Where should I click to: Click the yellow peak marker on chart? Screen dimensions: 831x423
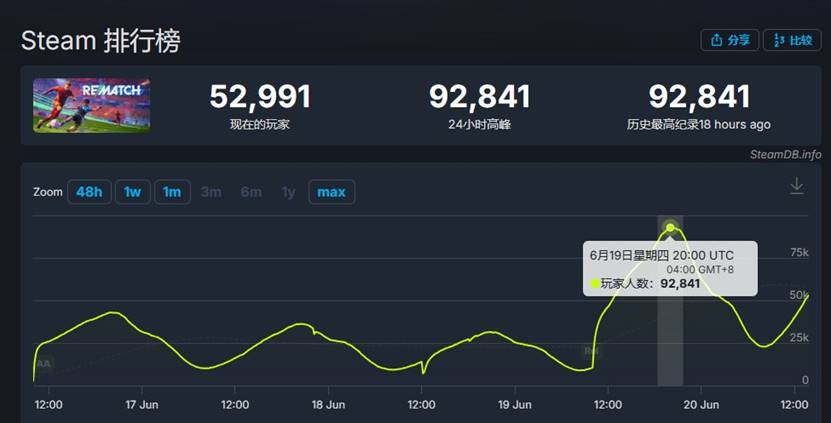click(670, 227)
